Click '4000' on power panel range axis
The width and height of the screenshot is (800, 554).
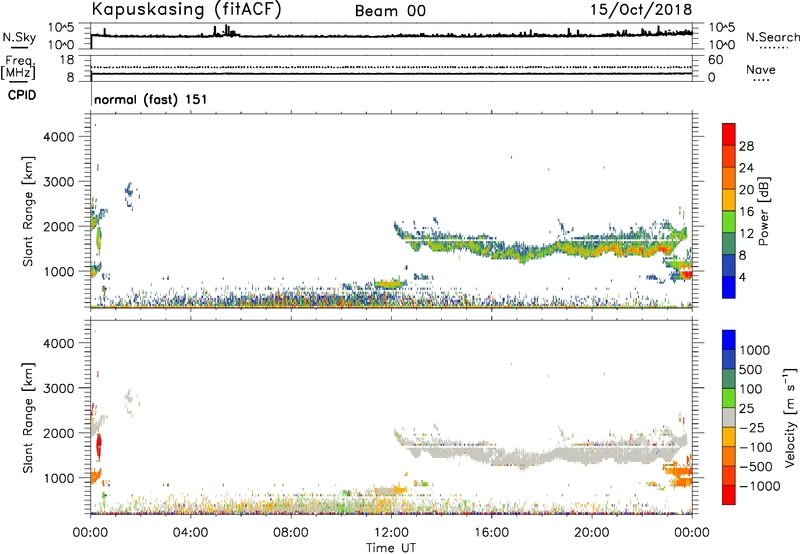click(x=59, y=137)
